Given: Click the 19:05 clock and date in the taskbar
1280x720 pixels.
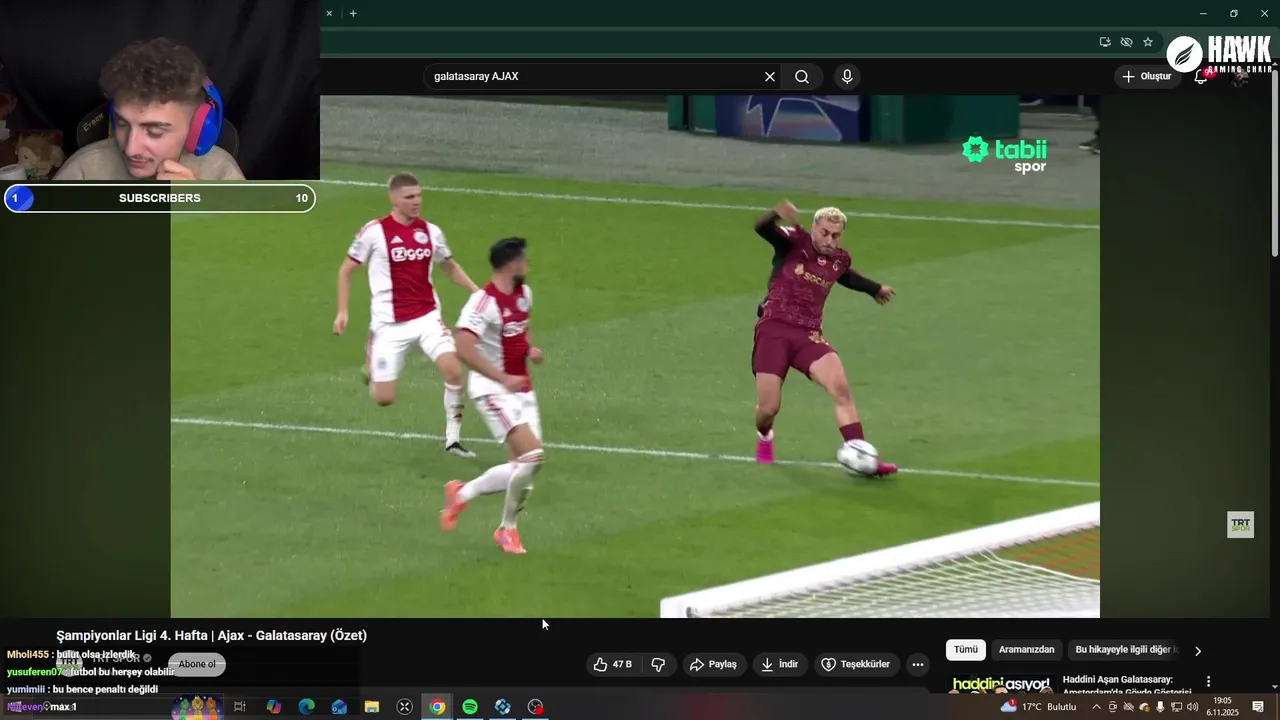Looking at the screenshot, I should (x=1222, y=707).
